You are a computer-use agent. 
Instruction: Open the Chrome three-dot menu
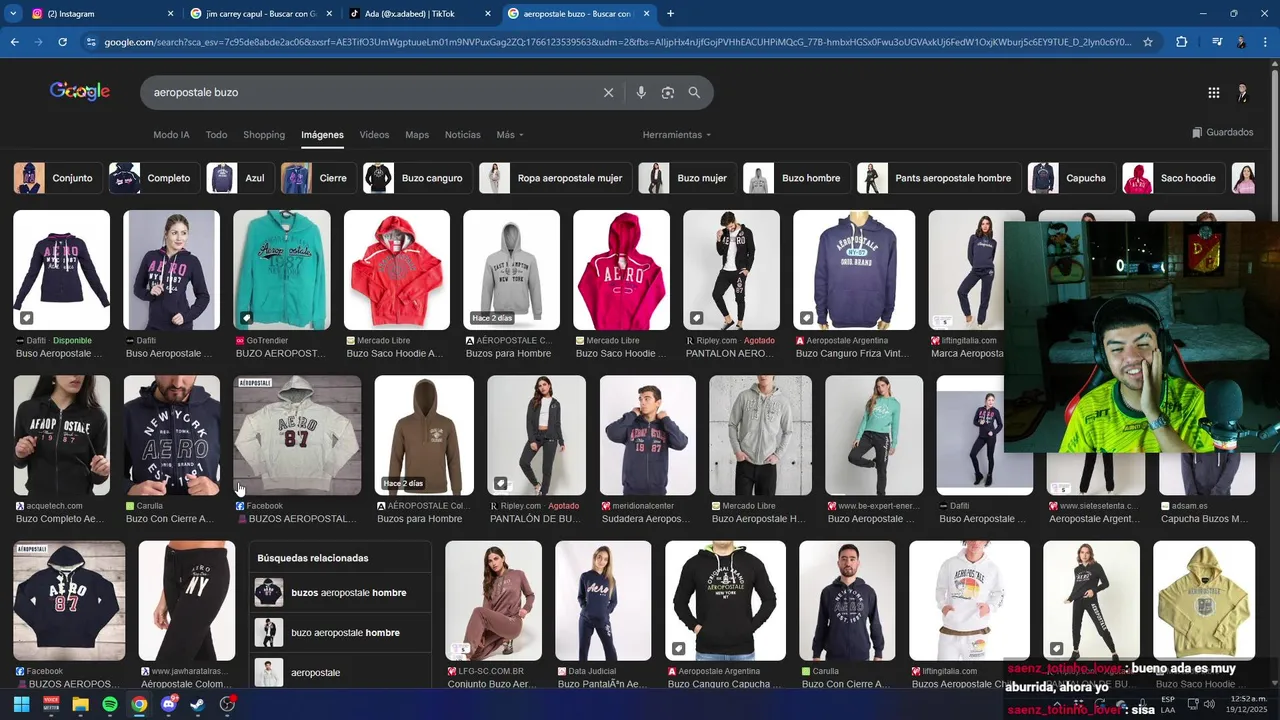(x=1266, y=42)
